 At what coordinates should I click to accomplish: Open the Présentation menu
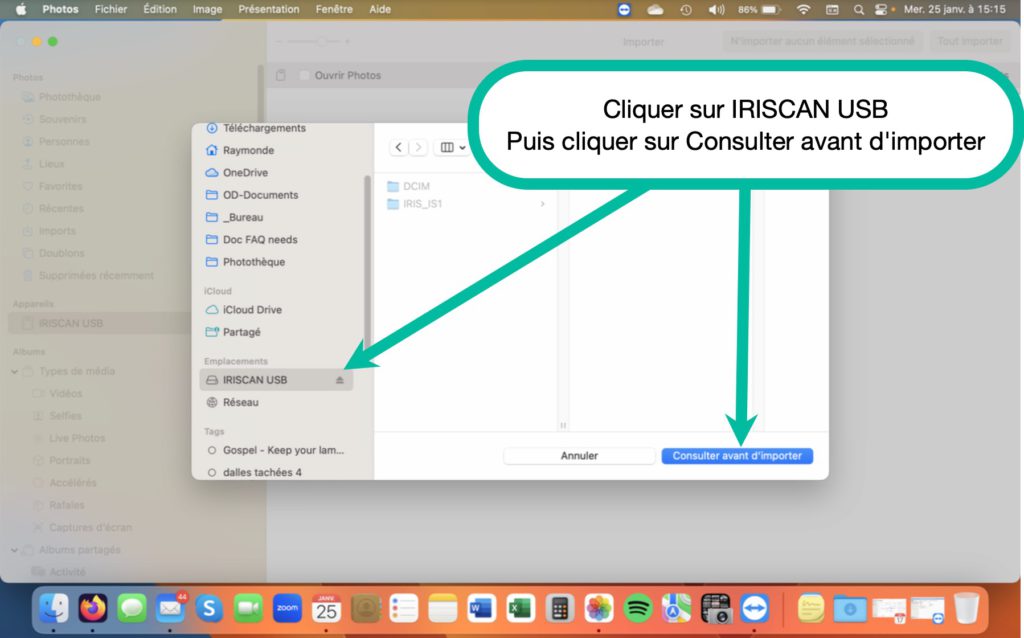click(x=268, y=9)
